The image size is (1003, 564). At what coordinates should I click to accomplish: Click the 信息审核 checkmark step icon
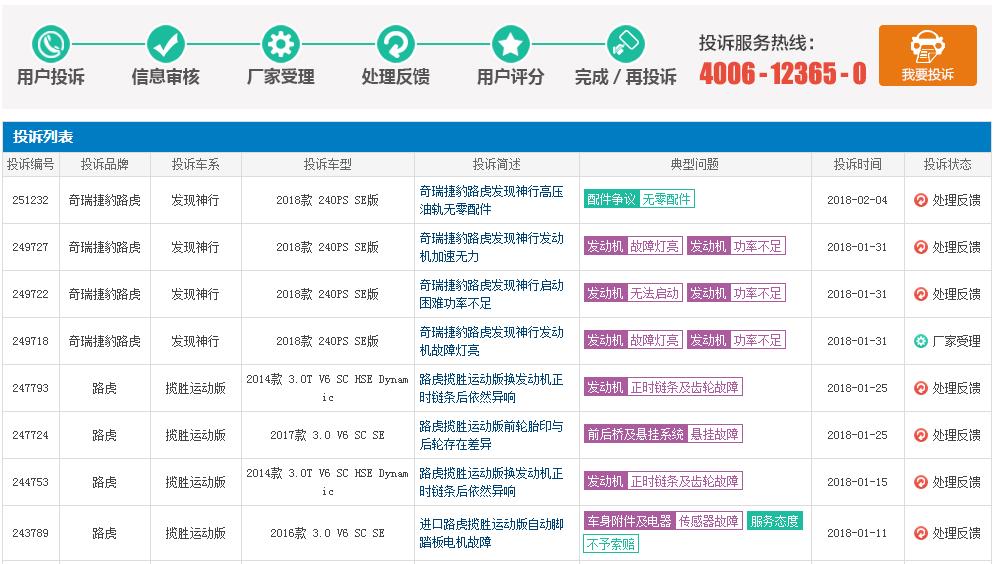[166, 44]
